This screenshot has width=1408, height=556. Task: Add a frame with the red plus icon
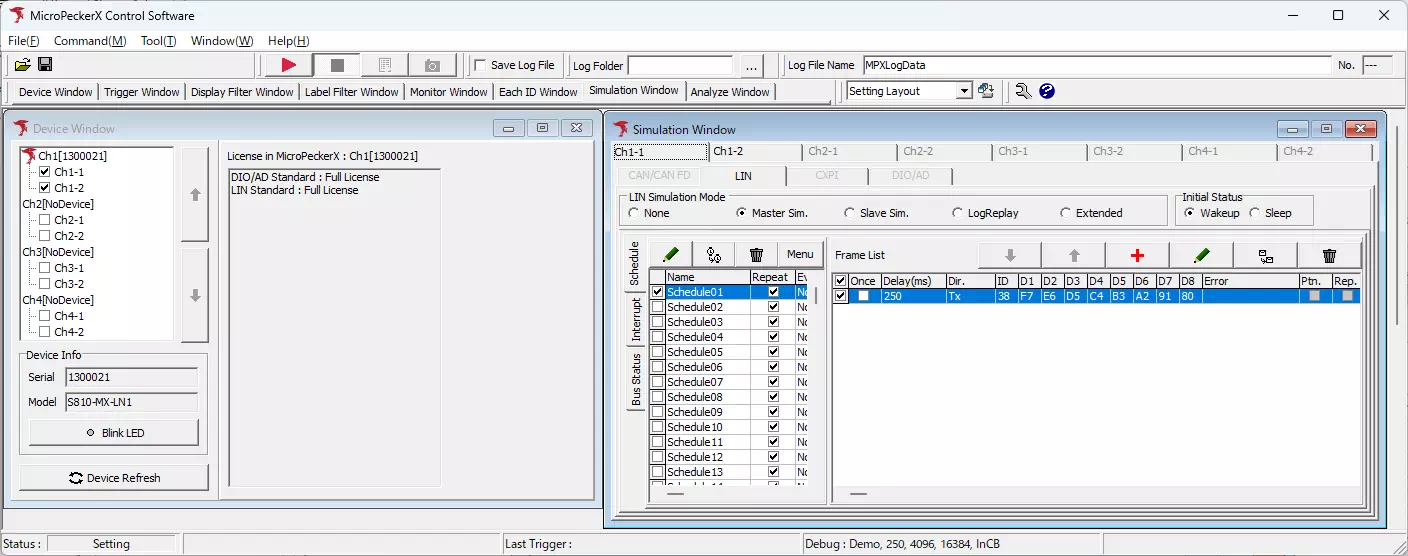(1136, 255)
